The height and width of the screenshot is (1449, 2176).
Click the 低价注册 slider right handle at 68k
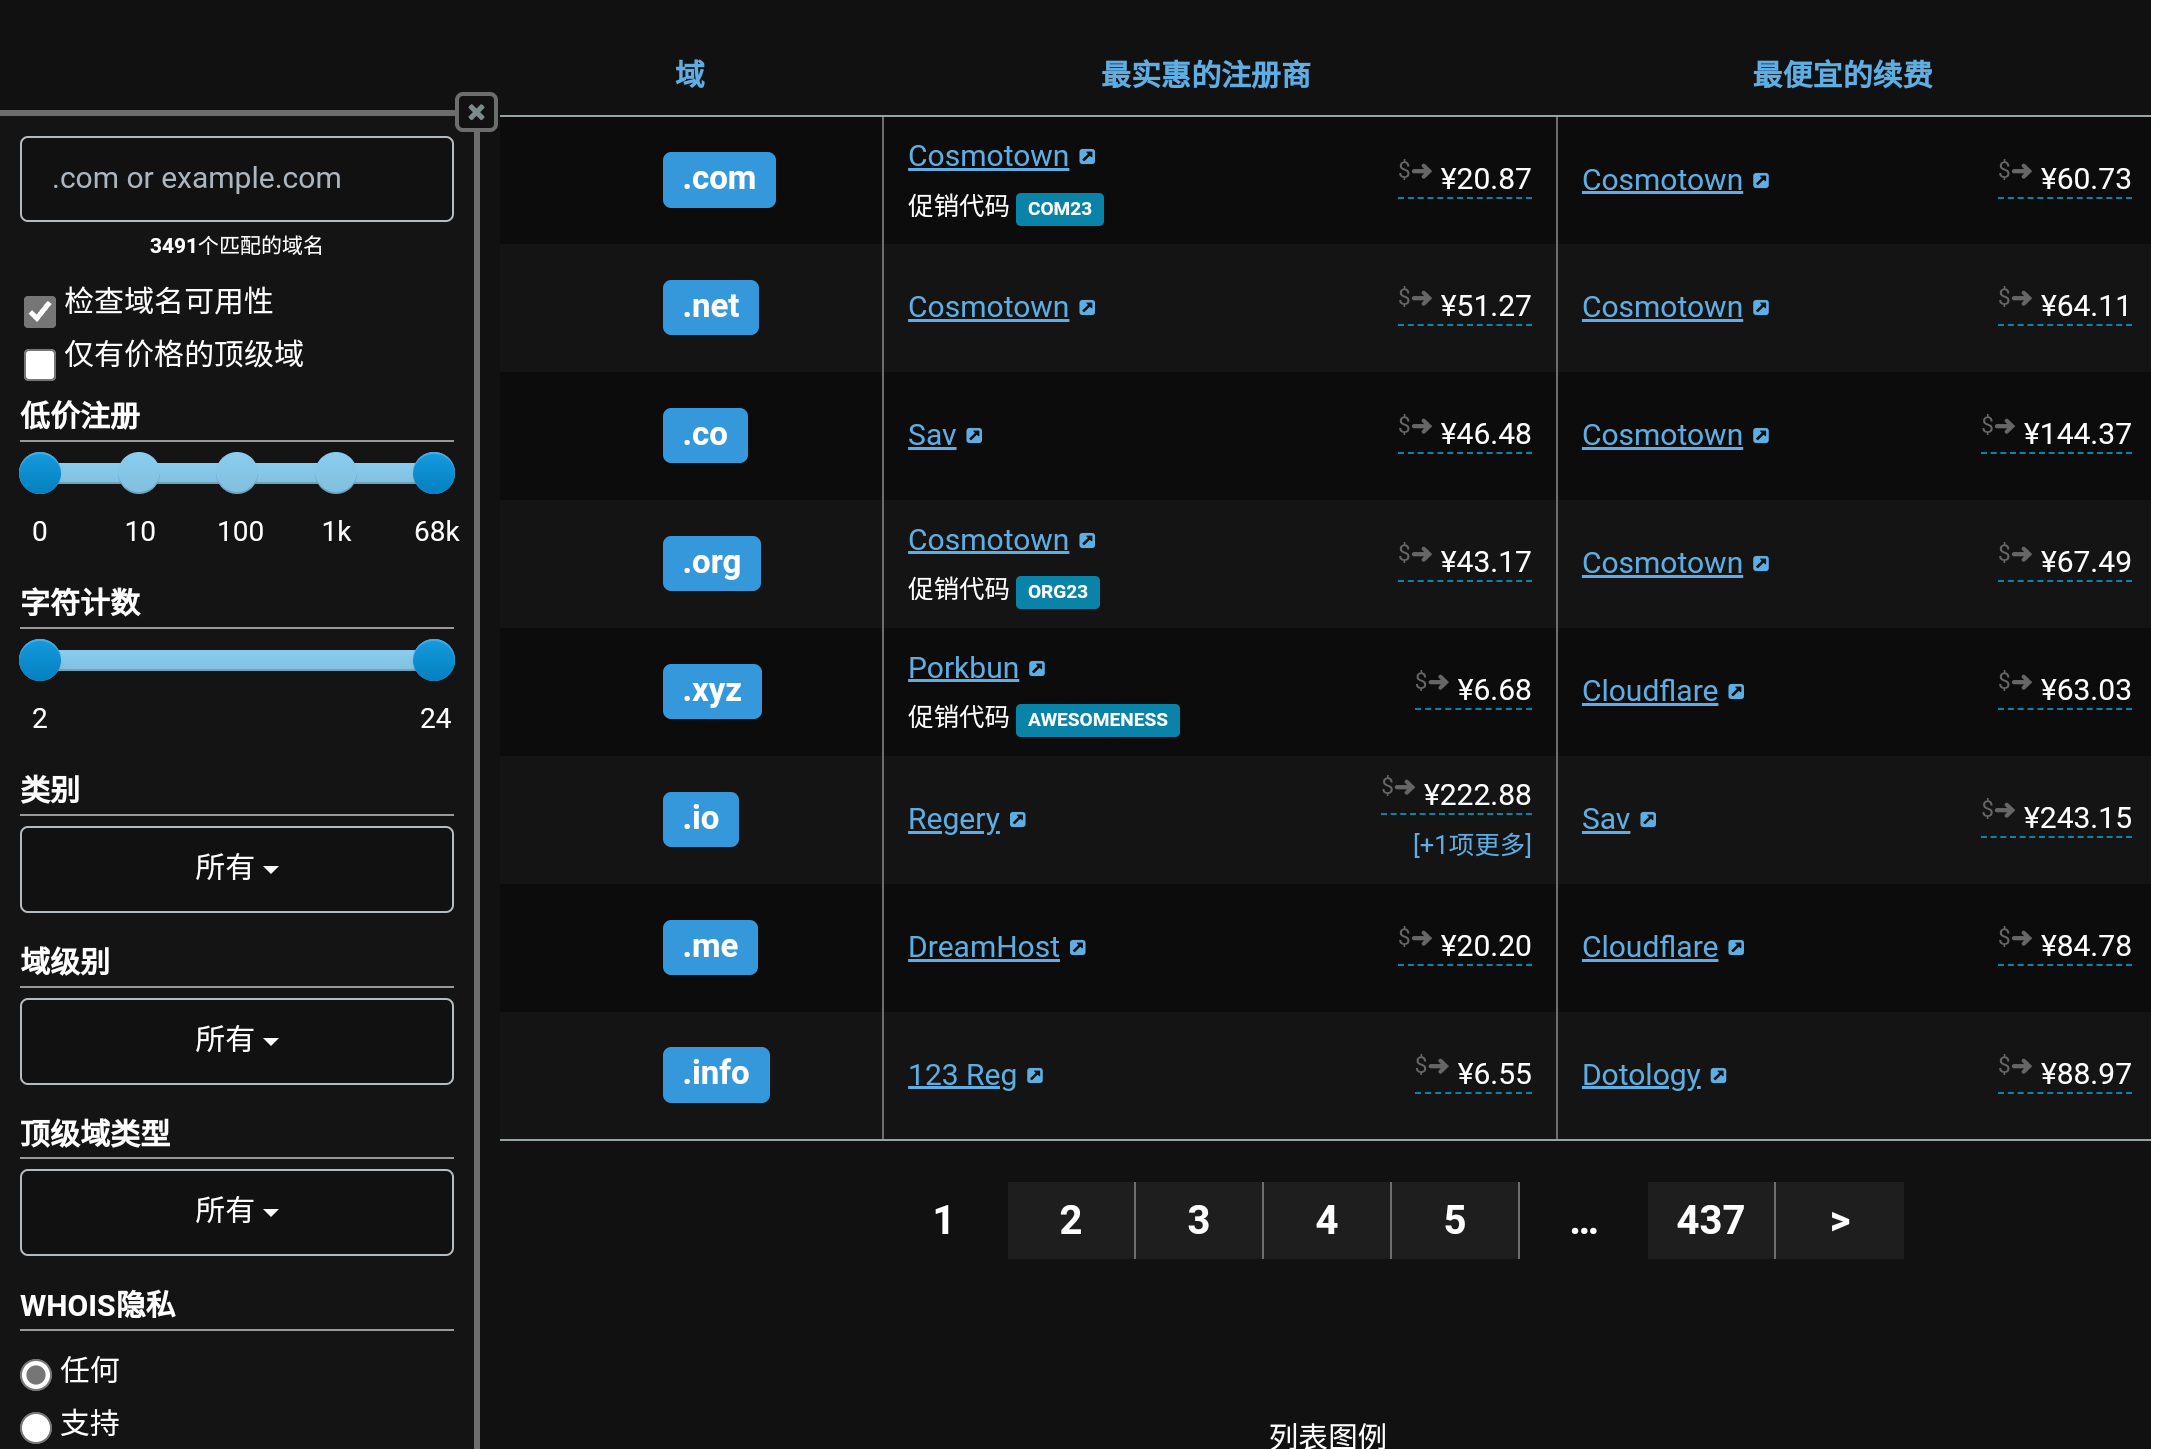[434, 473]
